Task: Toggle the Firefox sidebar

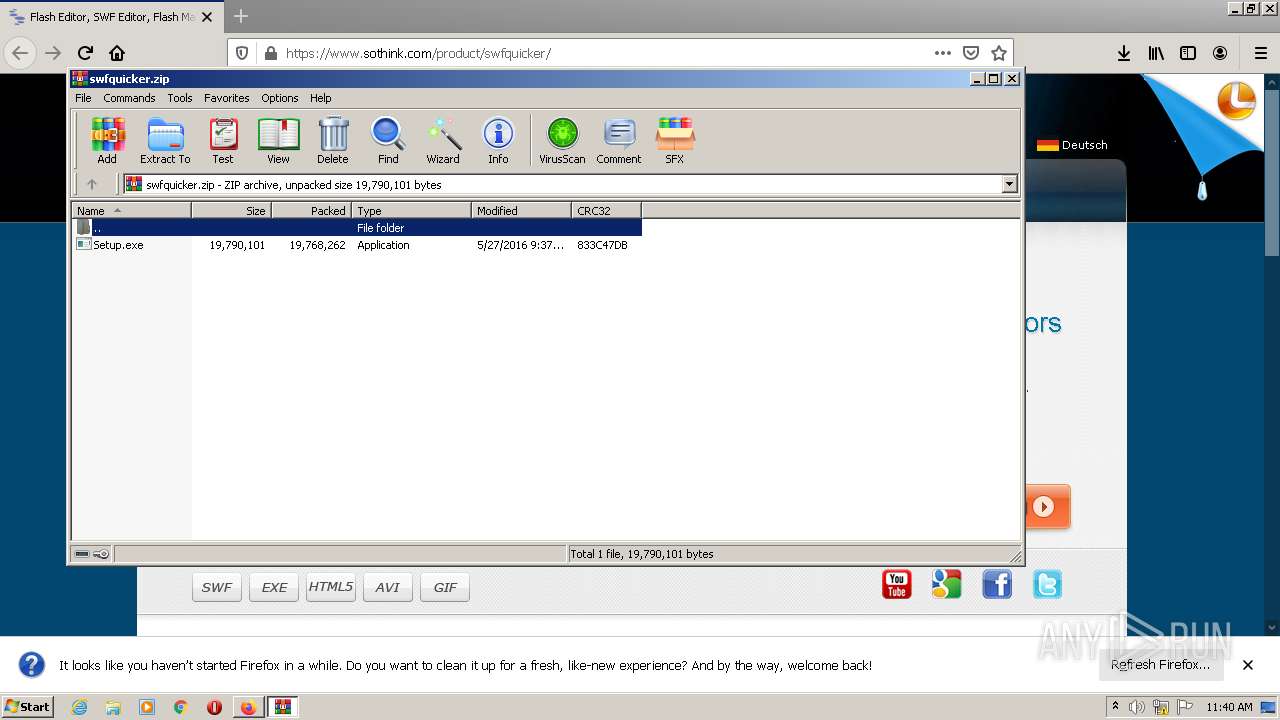Action: [x=1188, y=53]
